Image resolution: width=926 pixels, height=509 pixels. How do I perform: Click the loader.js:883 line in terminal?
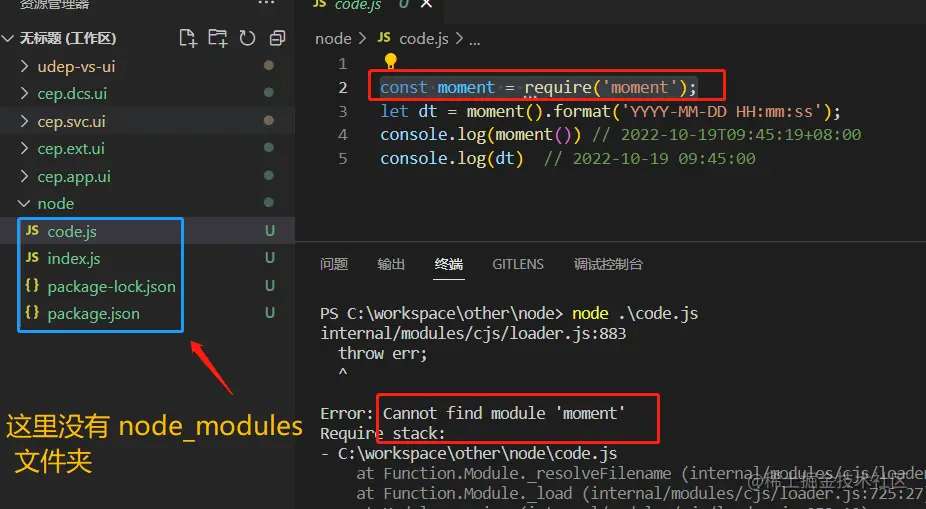point(473,334)
